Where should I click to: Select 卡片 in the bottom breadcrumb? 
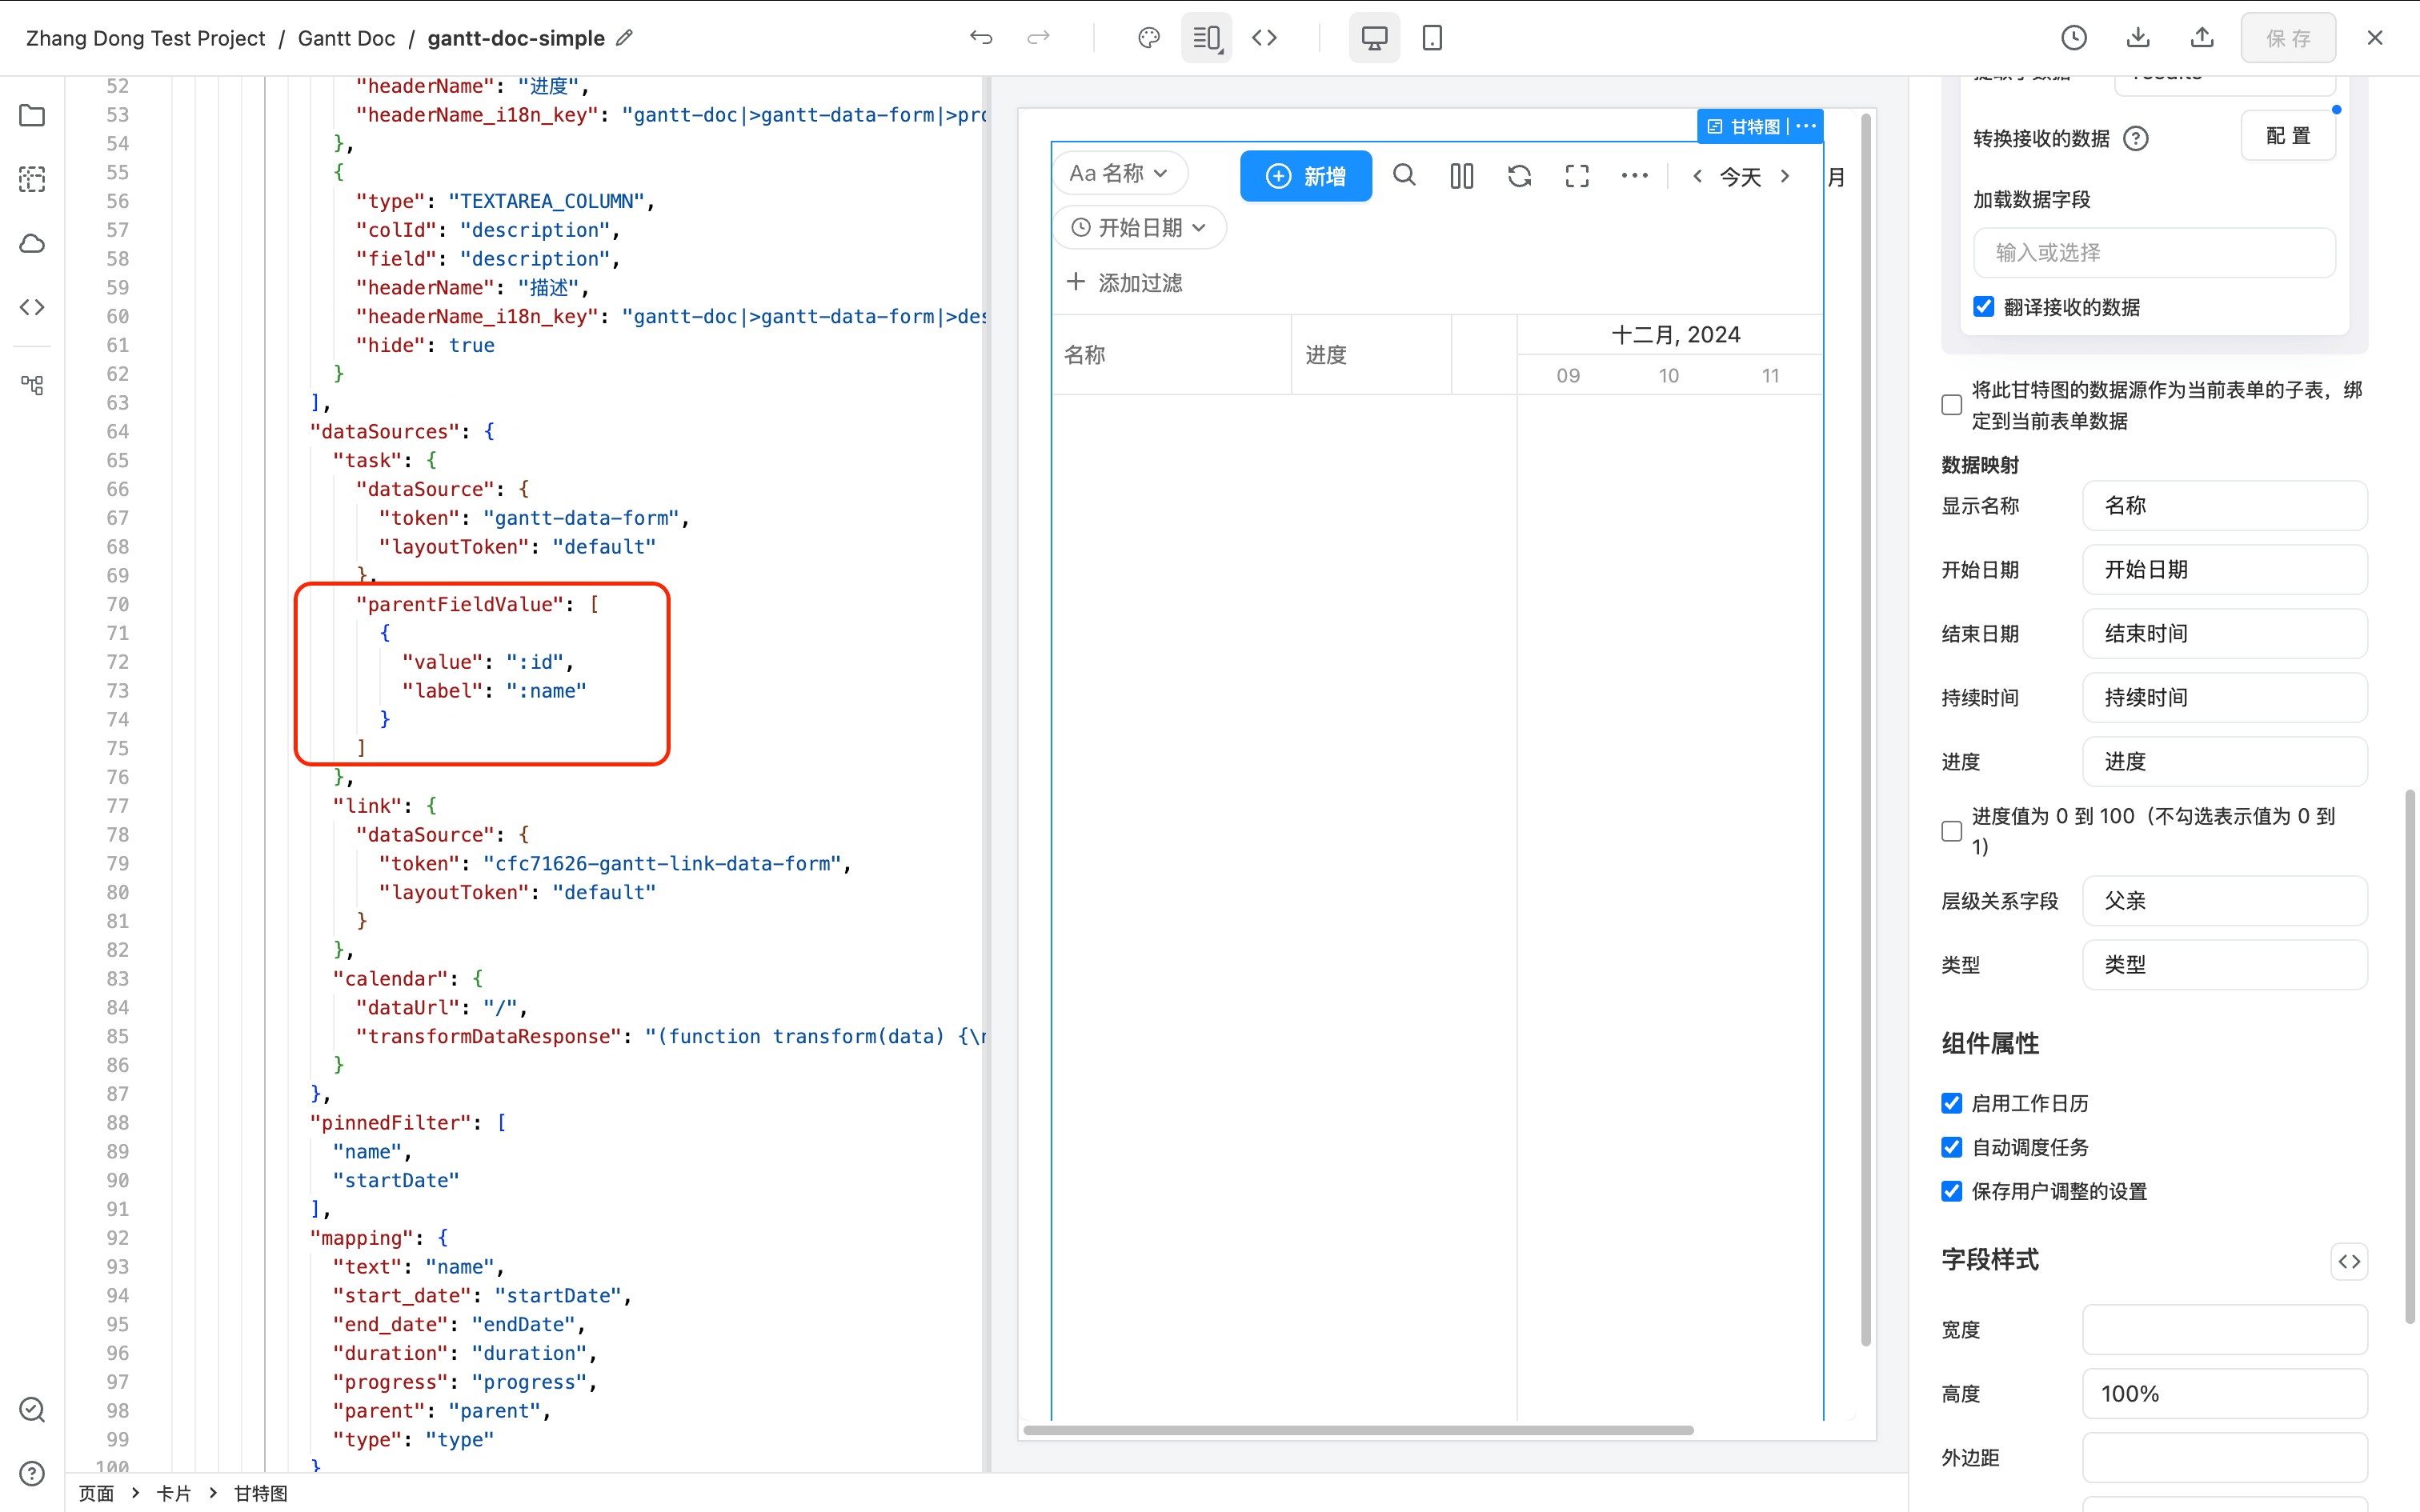(174, 1493)
